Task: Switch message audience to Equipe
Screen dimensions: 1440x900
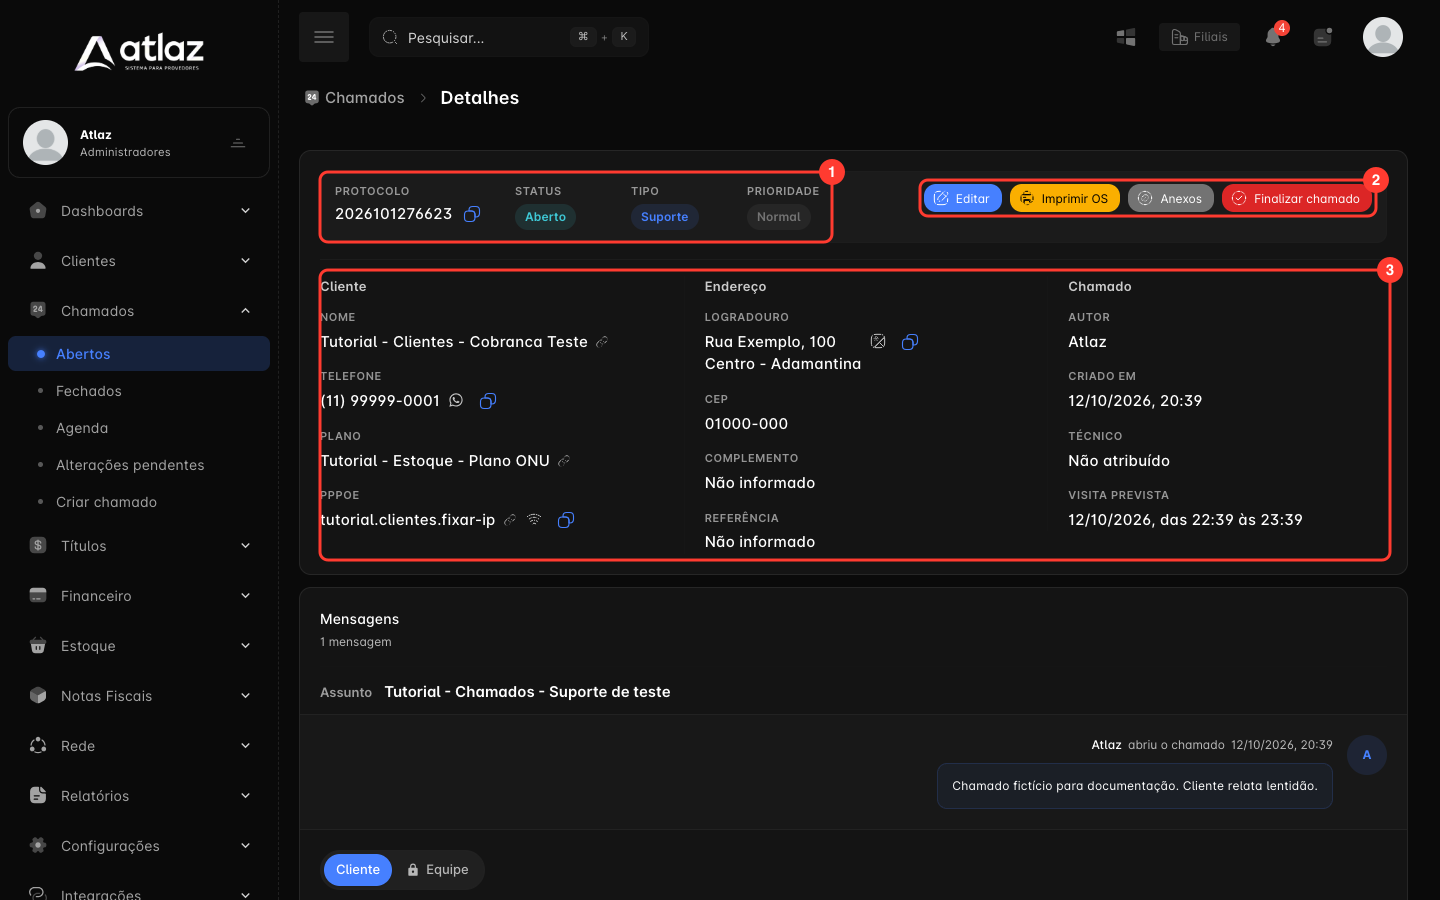Action: tap(438, 870)
